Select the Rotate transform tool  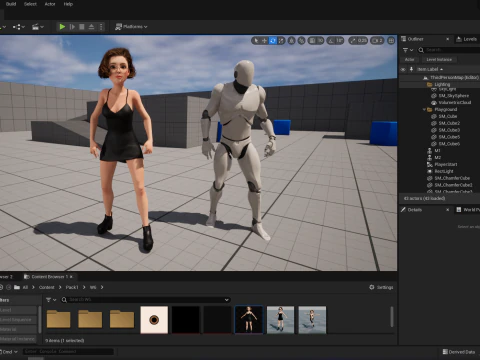click(x=273, y=41)
